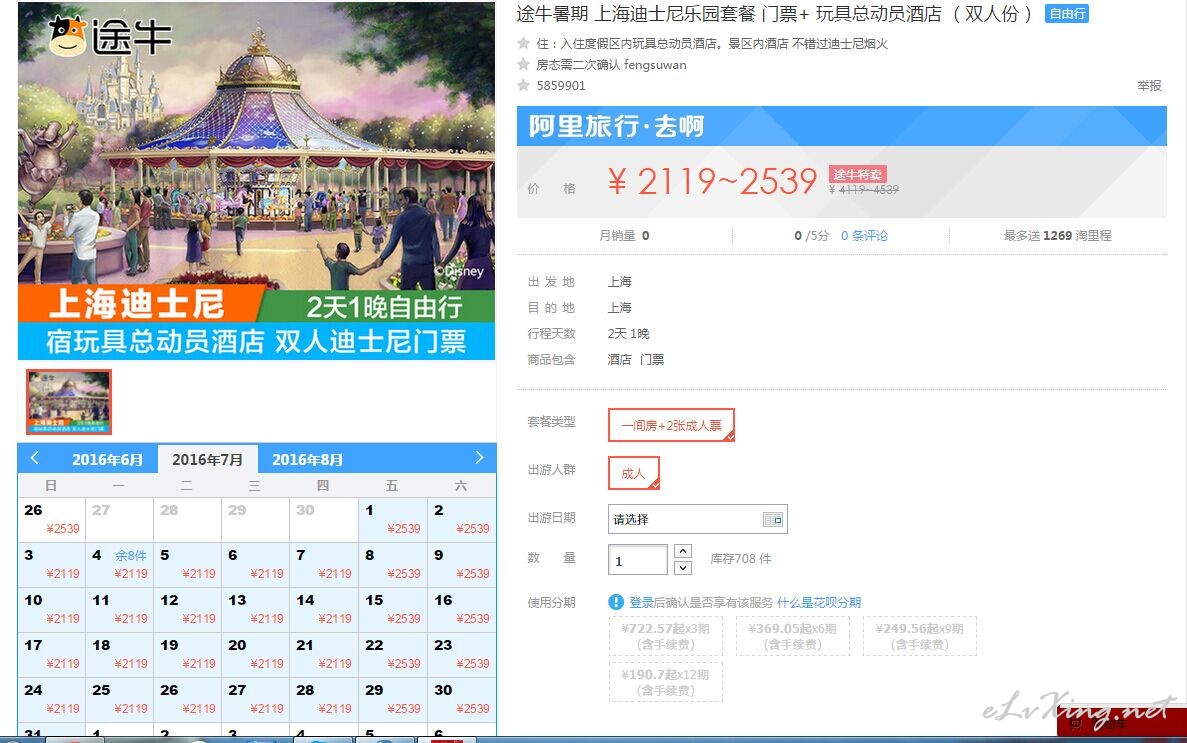
Task: Click the 库存708 件 stock text
Action: [741, 559]
